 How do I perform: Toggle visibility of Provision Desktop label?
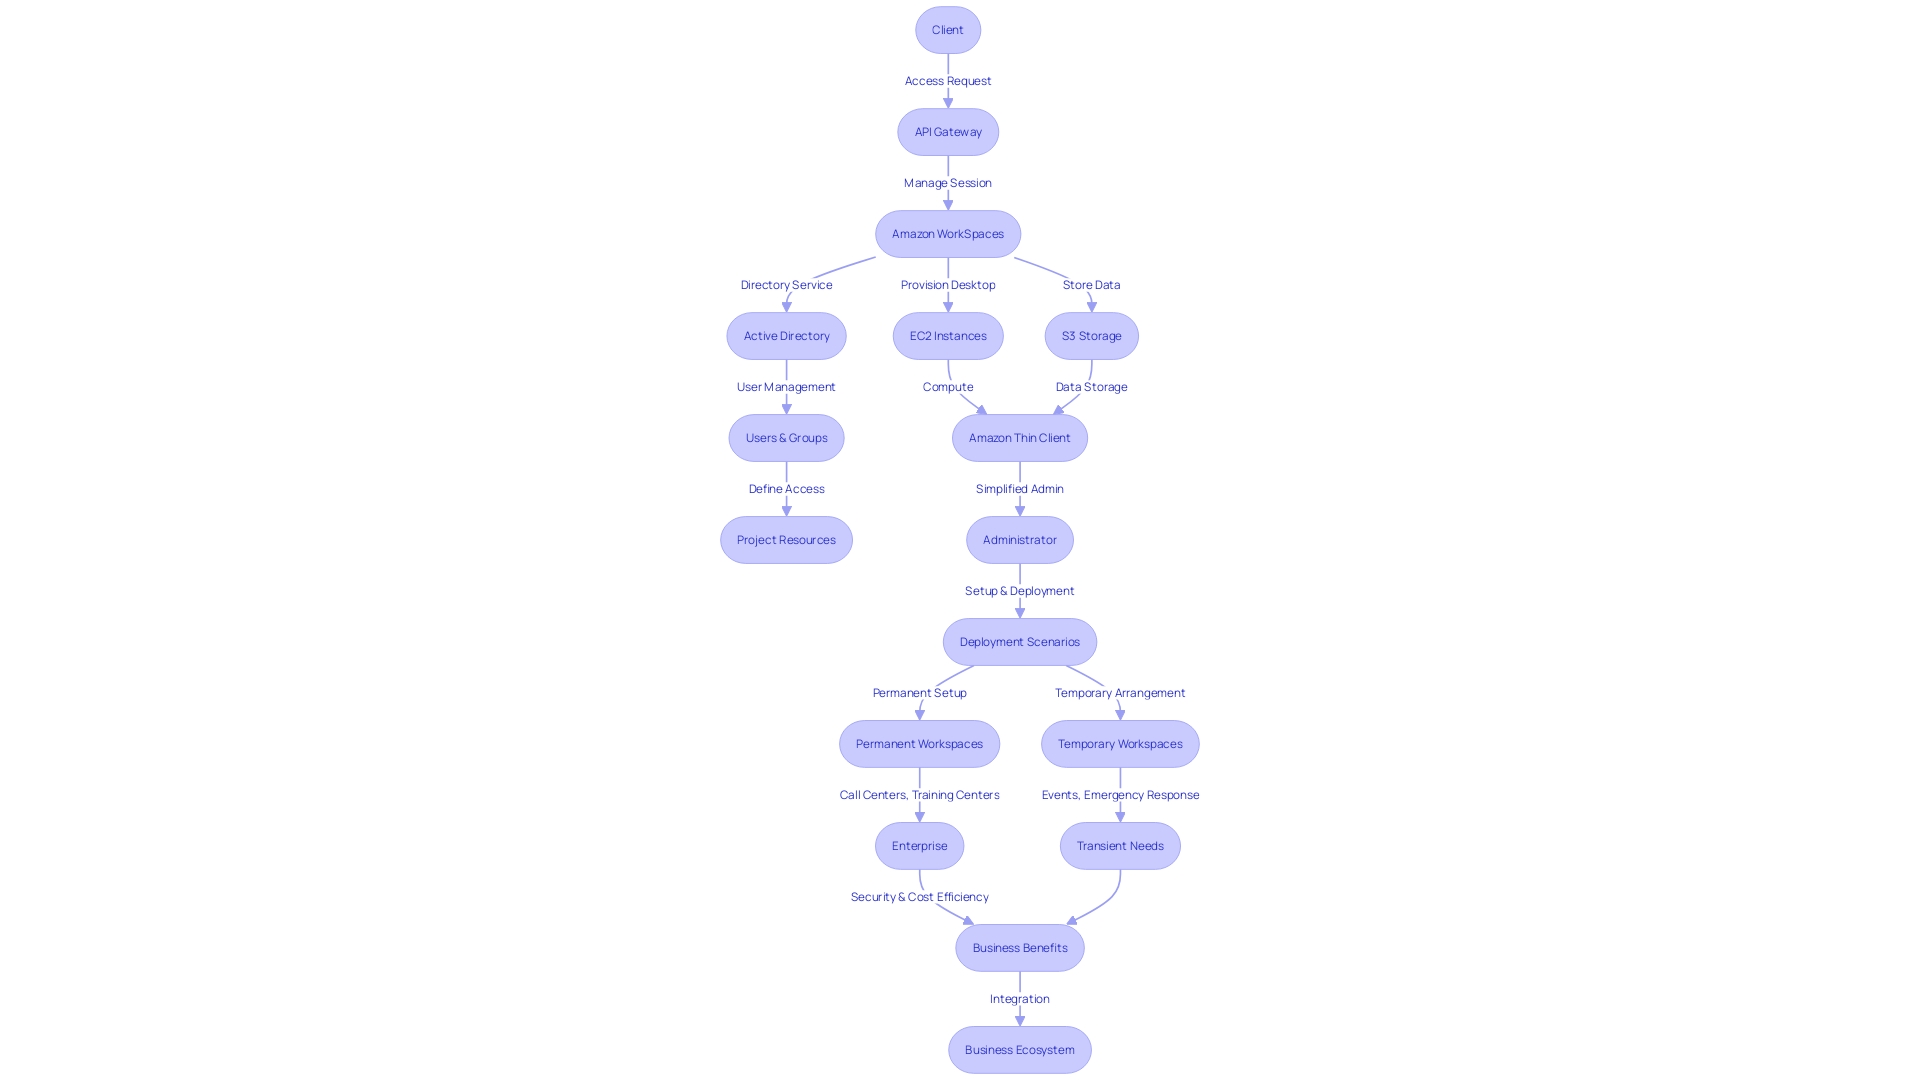(947, 284)
